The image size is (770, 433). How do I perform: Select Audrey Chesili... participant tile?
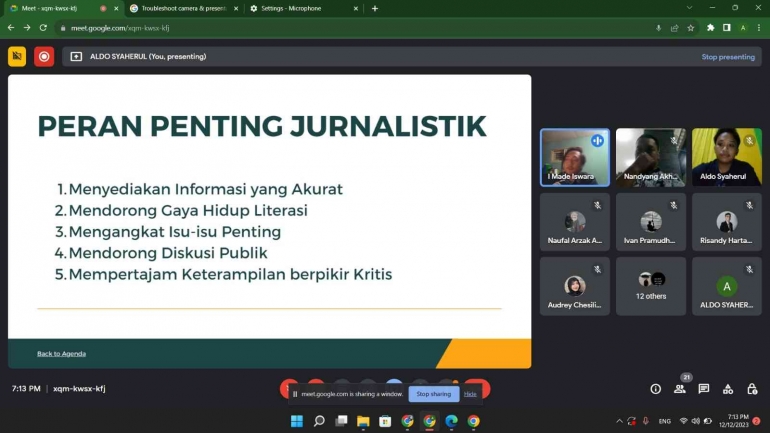(x=575, y=286)
